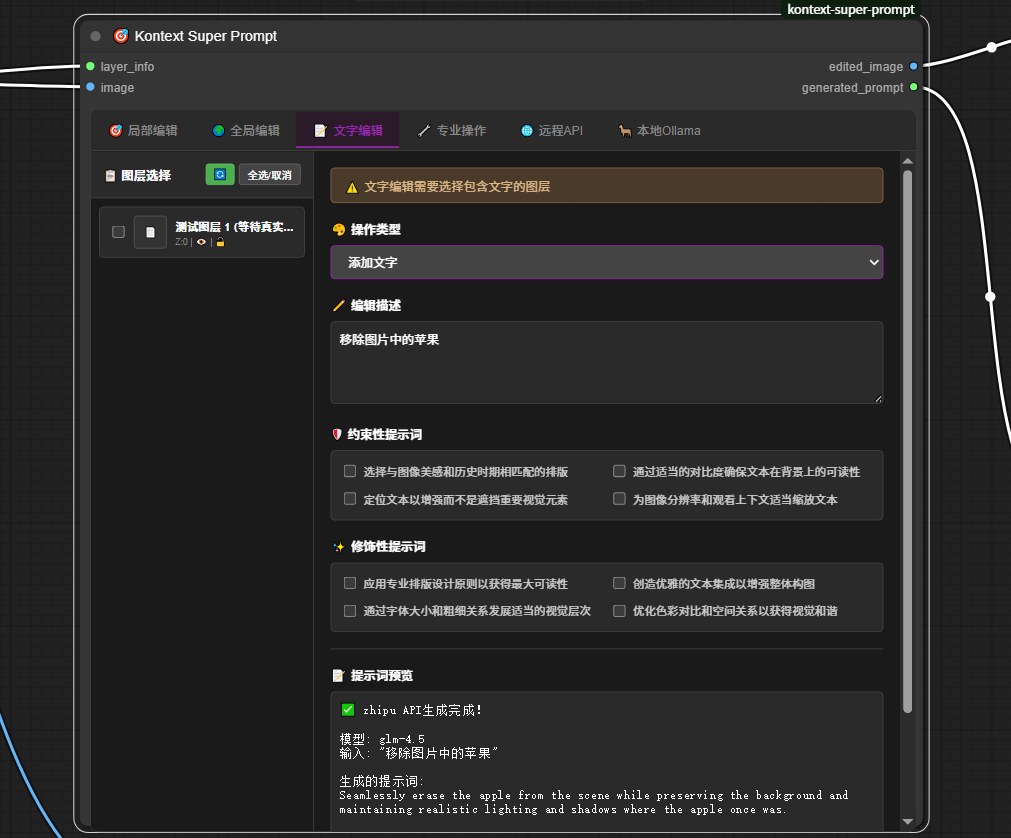Click the vertical scrollbar thumb of panel
The image size is (1011, 838).
[908, 442]
